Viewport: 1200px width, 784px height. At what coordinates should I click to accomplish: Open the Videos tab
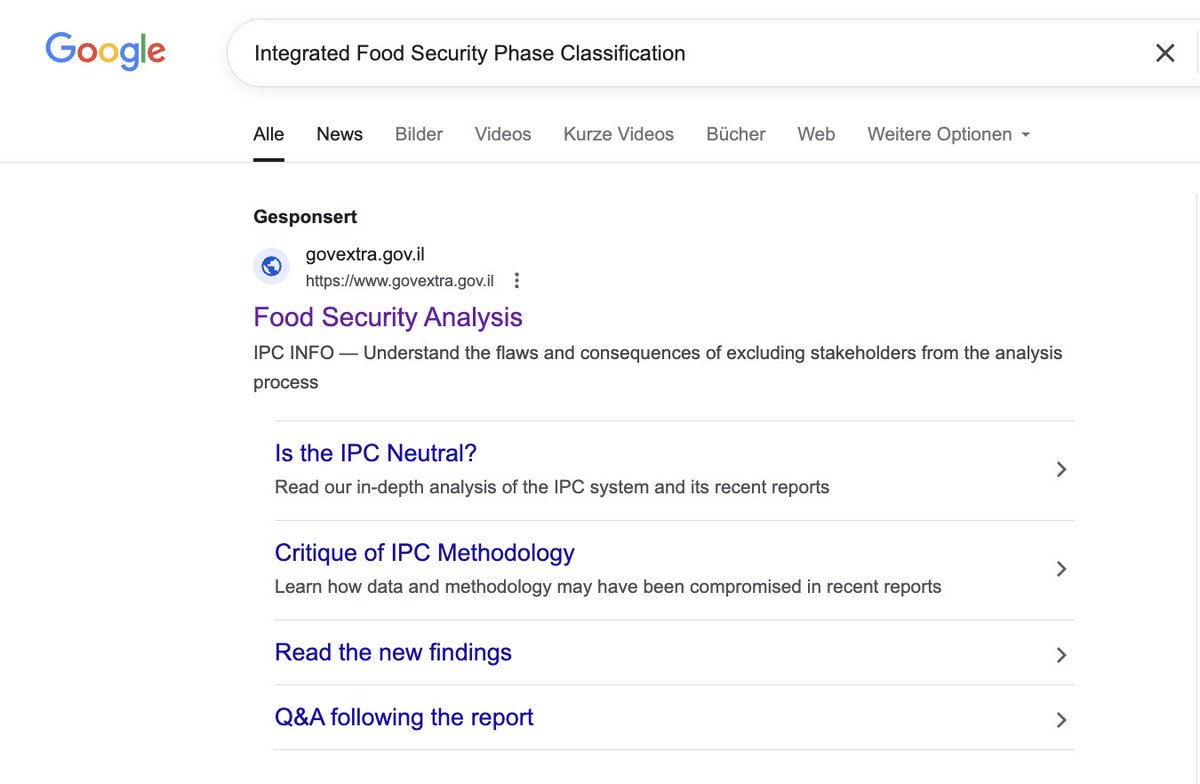pos(503,134)
